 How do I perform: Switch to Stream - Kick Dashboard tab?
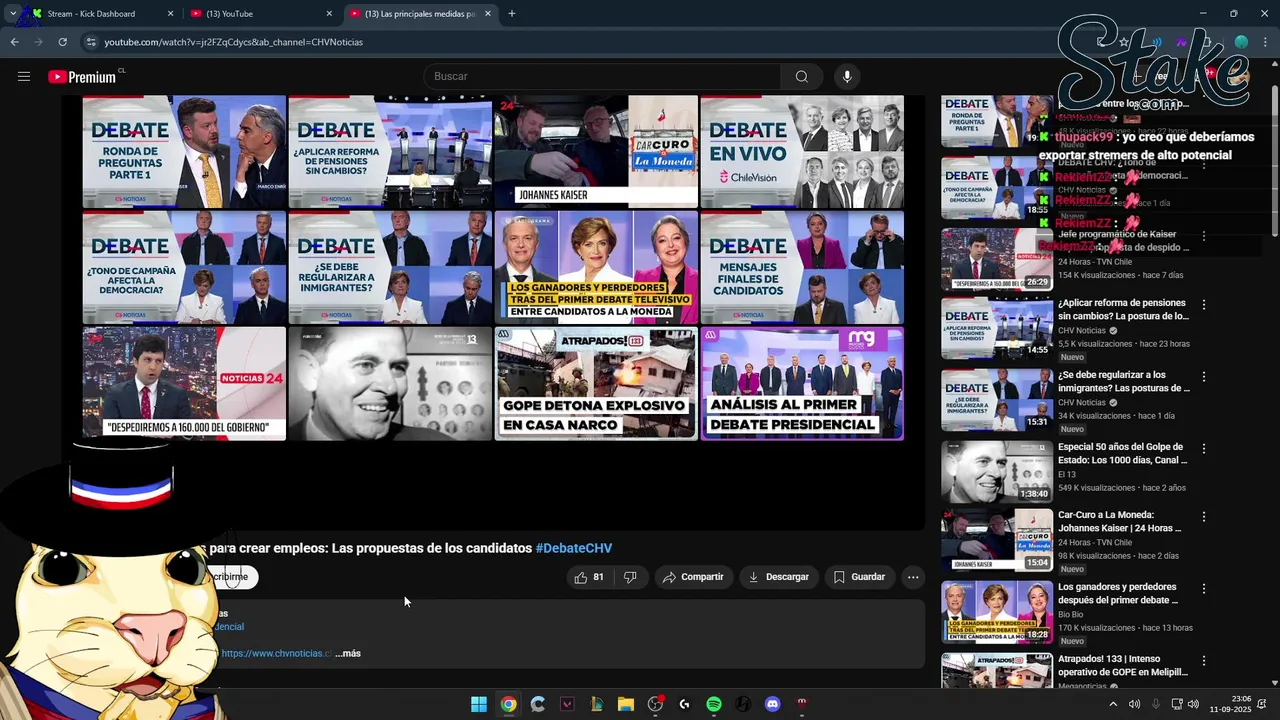(x=99, y=14)
